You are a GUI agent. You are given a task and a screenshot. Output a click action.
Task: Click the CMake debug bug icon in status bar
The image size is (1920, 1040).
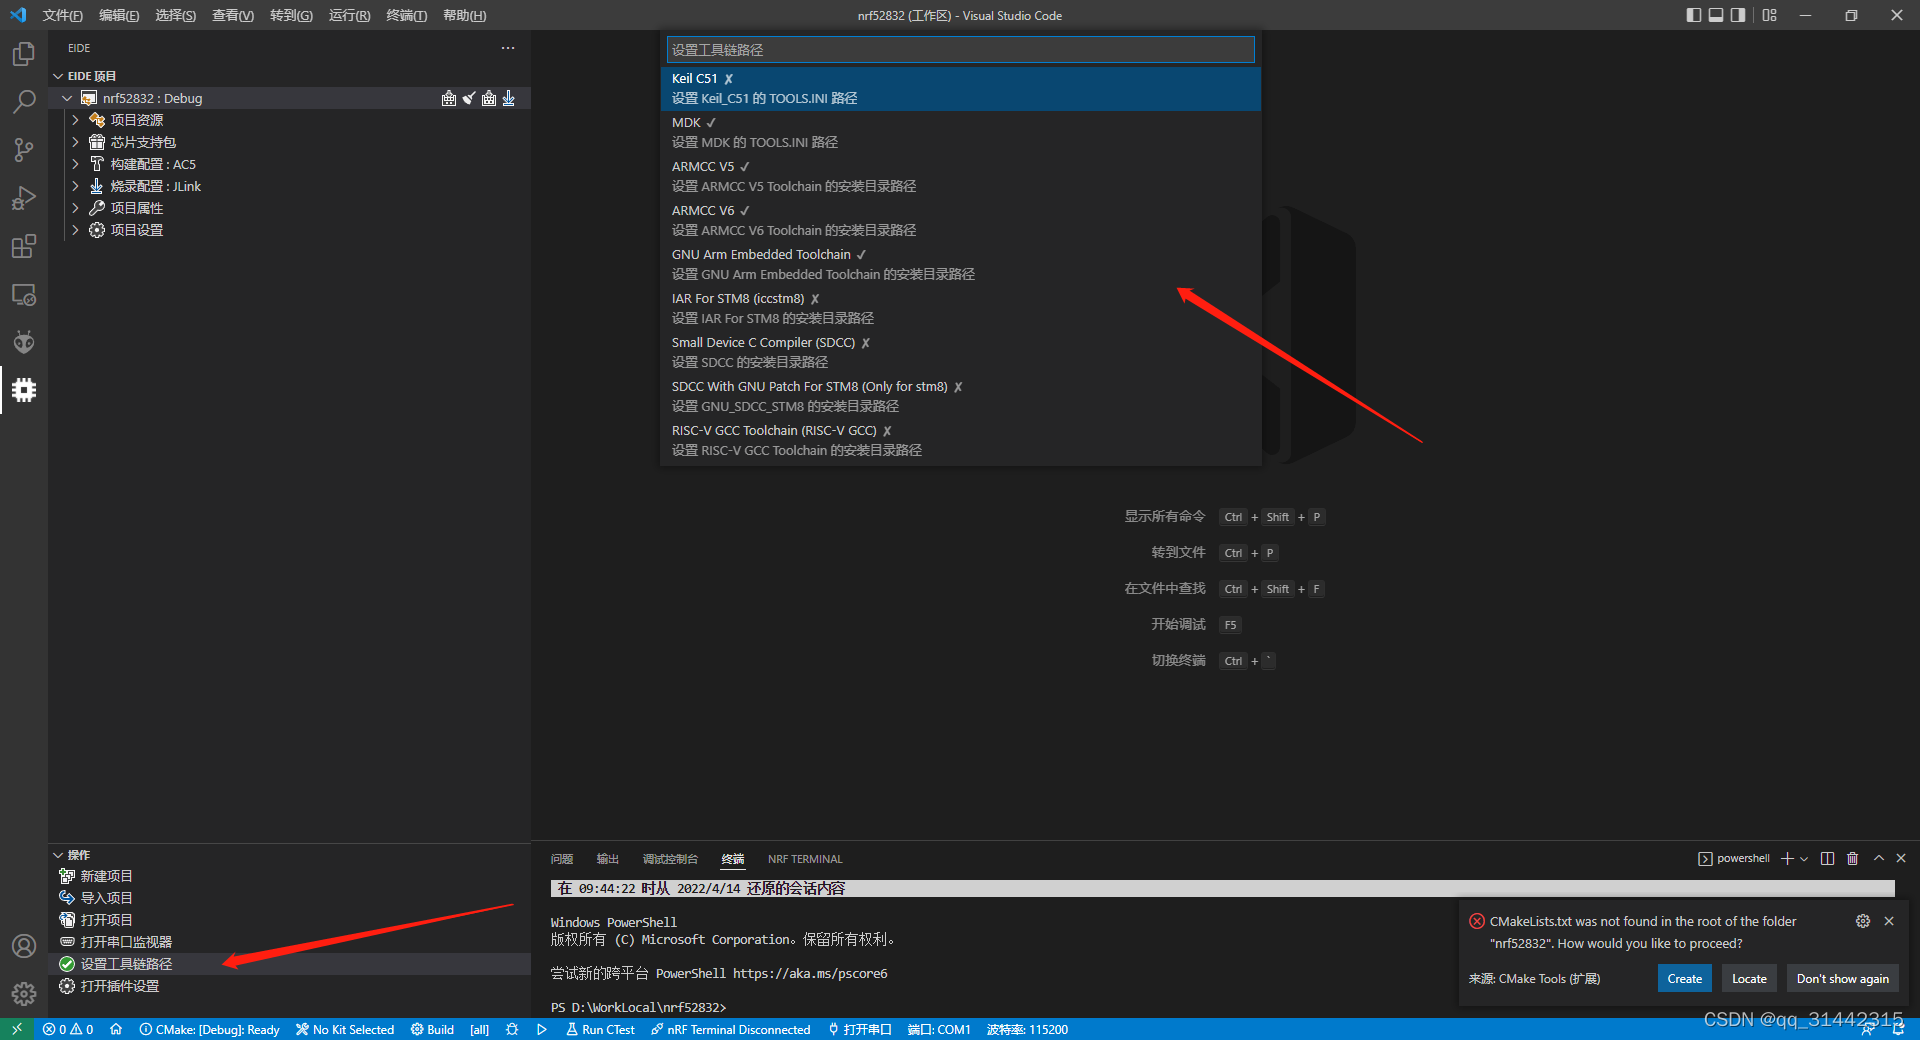512,1029
